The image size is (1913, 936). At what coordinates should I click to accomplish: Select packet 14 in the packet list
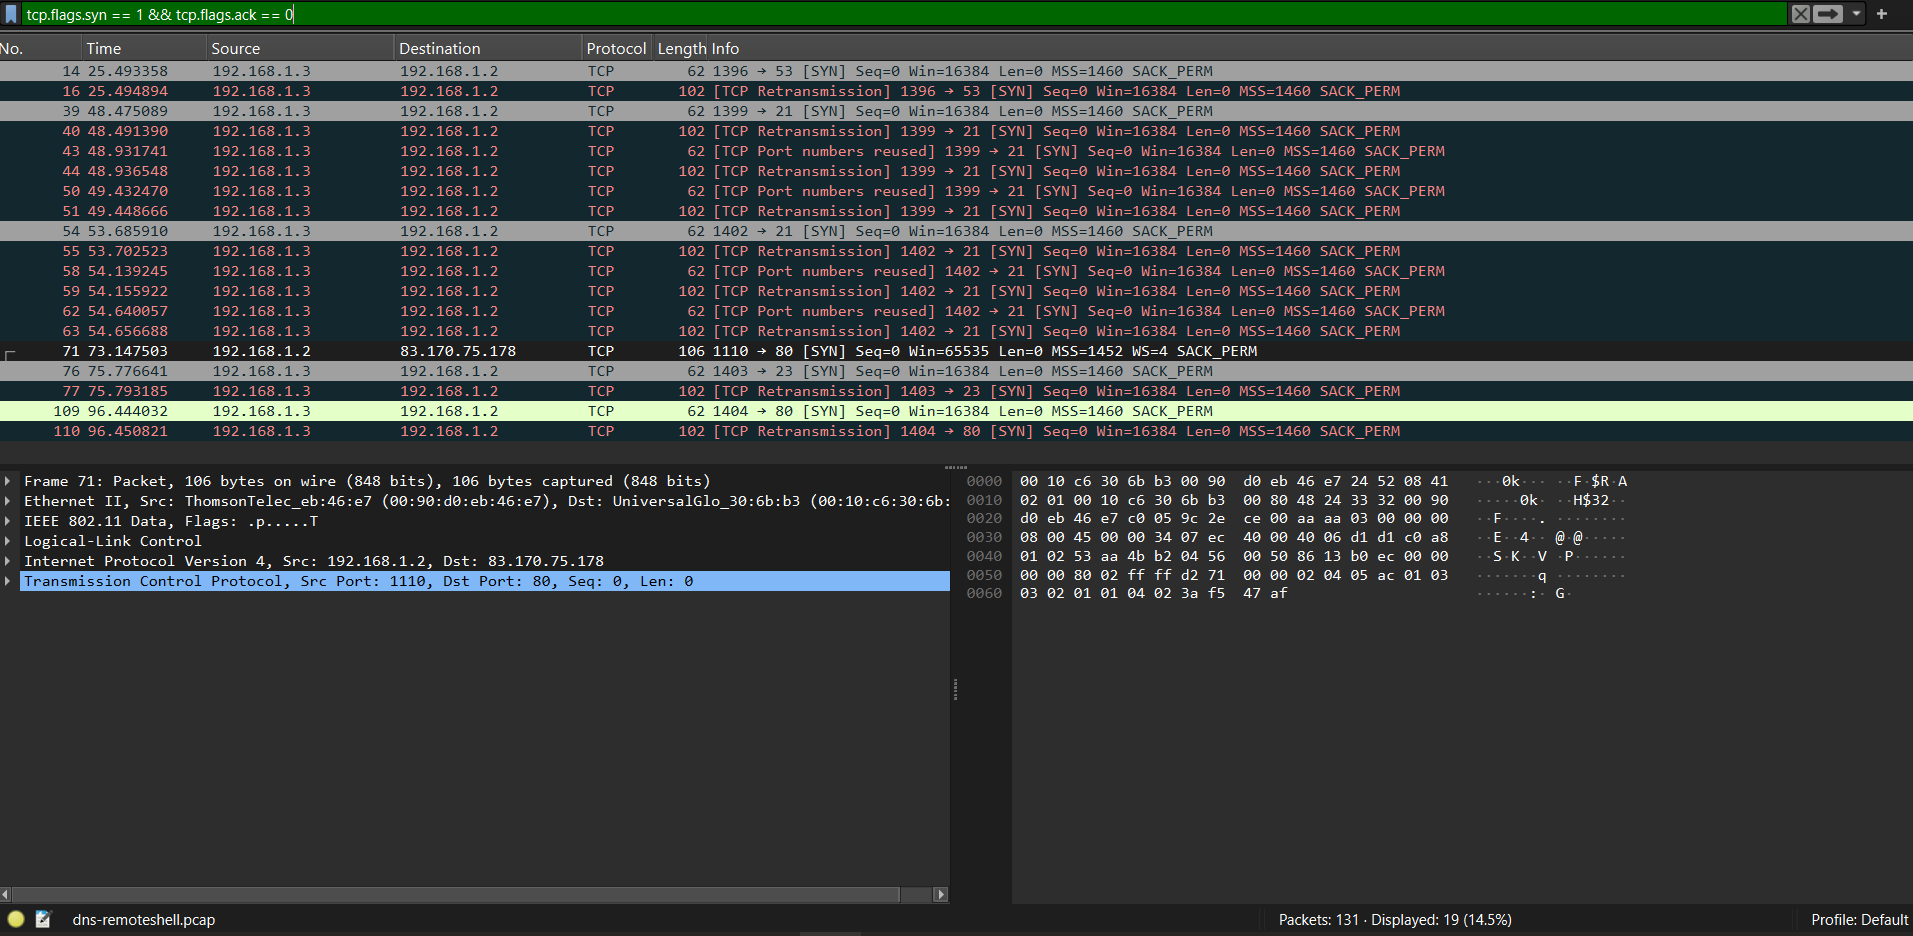click(956, 71)
